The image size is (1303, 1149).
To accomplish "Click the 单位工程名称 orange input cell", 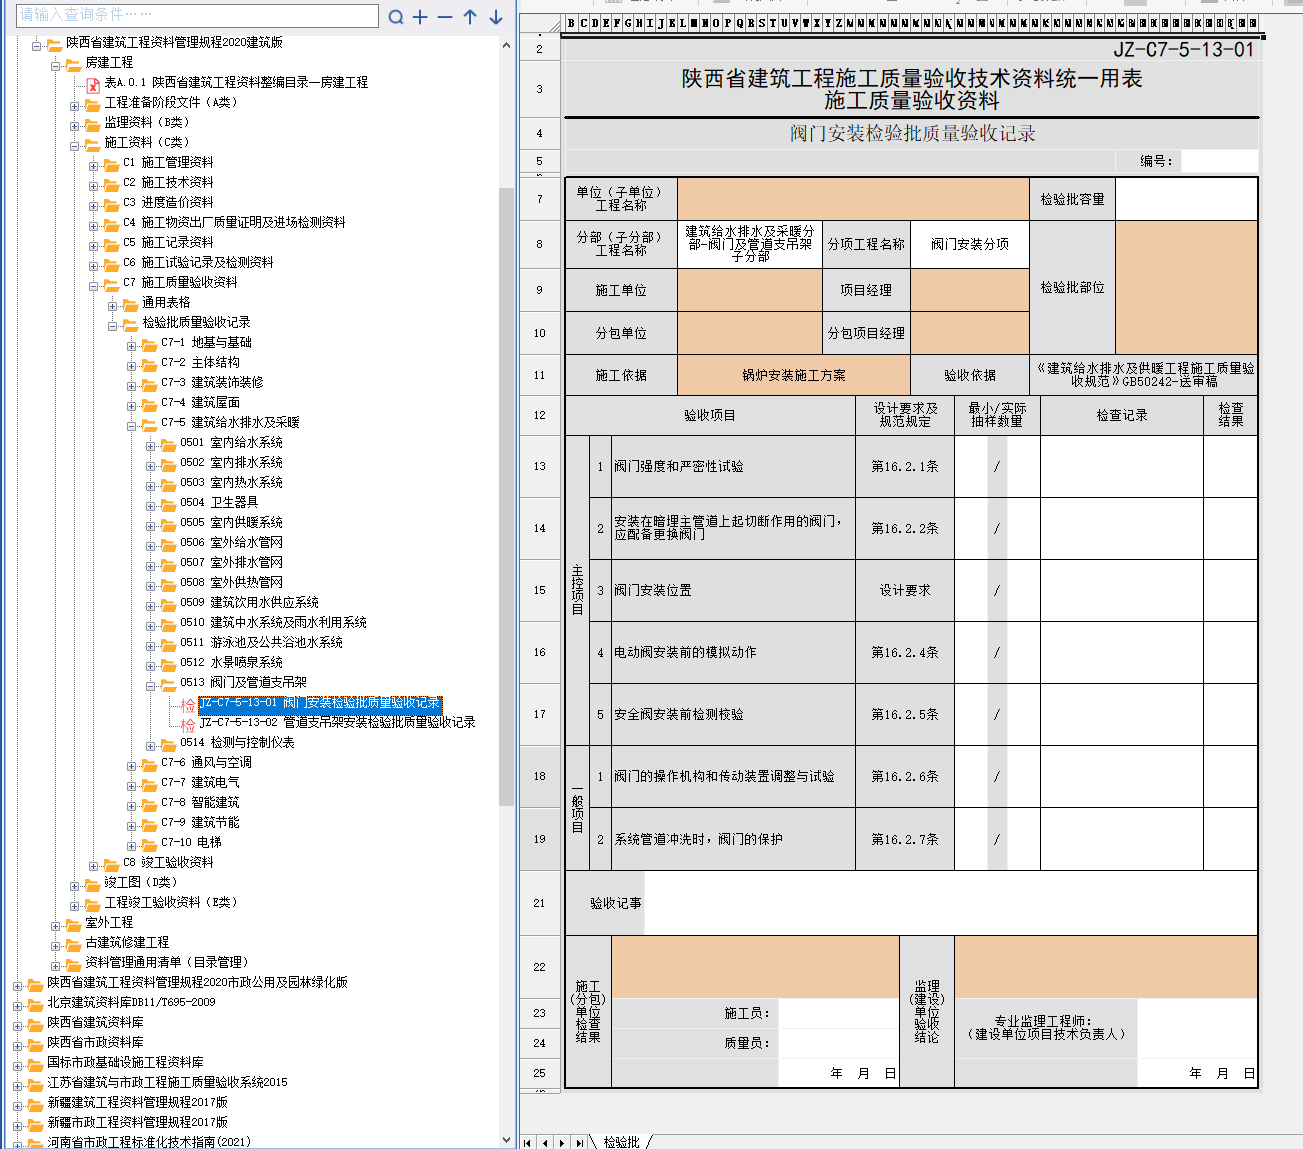I will point(853,199).
